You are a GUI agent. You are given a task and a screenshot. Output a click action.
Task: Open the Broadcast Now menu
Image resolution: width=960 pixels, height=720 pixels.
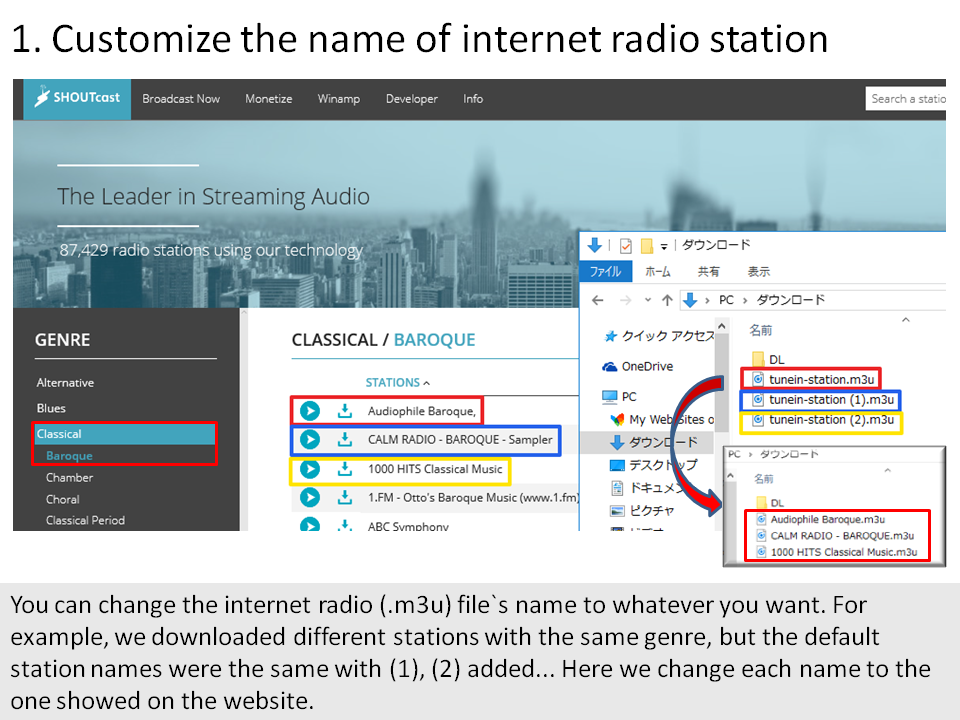coord(181,99)
